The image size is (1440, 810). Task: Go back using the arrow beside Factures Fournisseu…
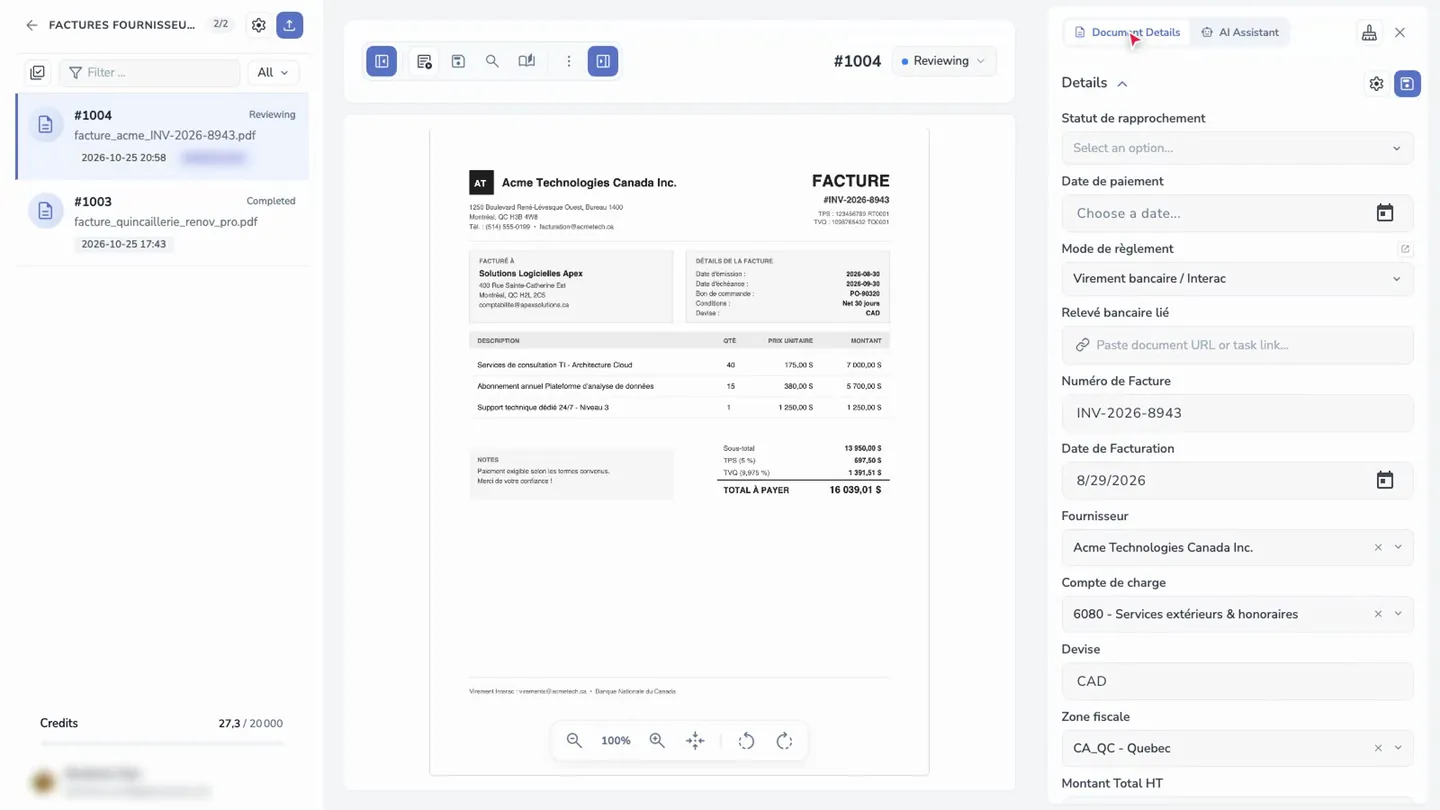point(32,25)
